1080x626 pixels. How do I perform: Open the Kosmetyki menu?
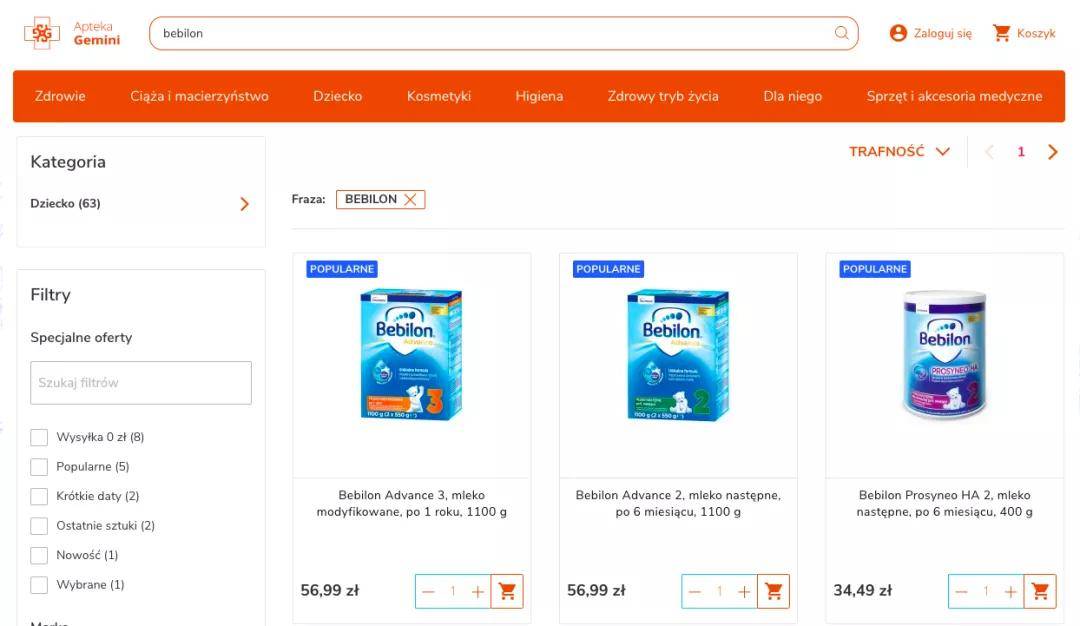[439, 96]
